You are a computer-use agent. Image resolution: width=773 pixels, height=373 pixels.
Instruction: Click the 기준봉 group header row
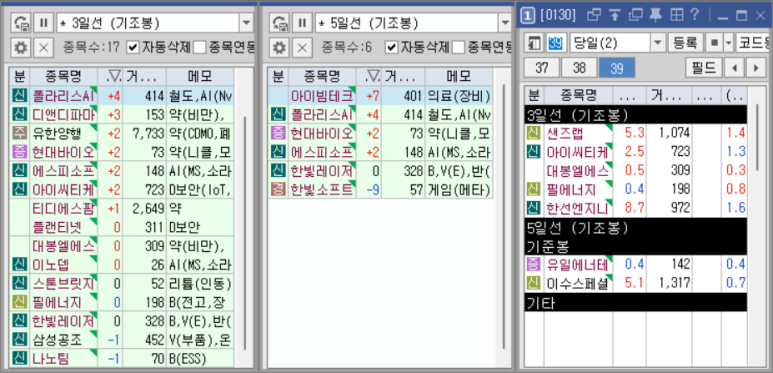point(636,246)
